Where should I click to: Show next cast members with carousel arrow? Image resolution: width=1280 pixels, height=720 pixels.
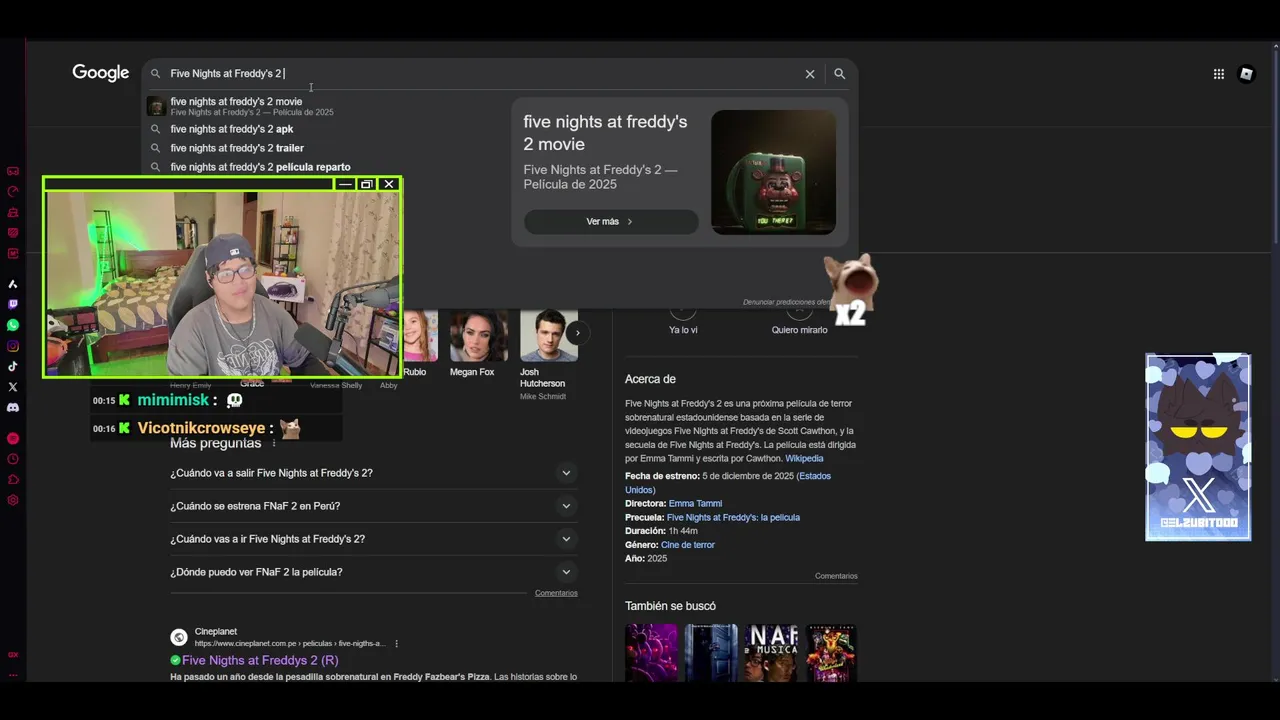pyautogui.click(x=577, y=333)
